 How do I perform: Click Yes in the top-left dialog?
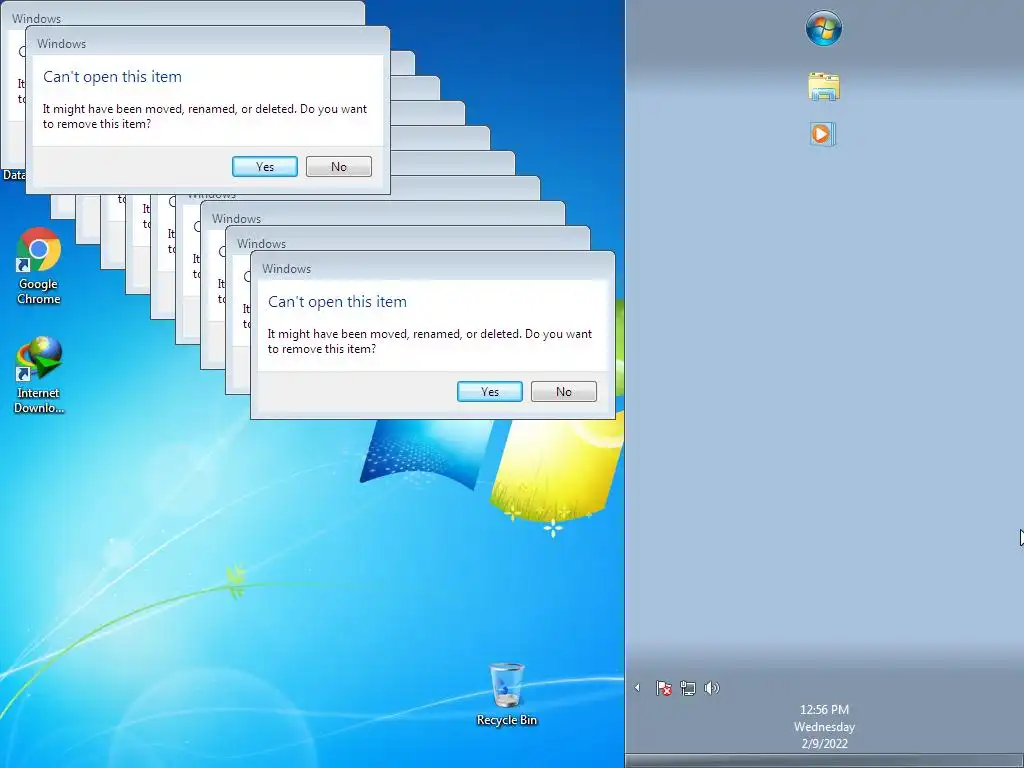point(264,167)
